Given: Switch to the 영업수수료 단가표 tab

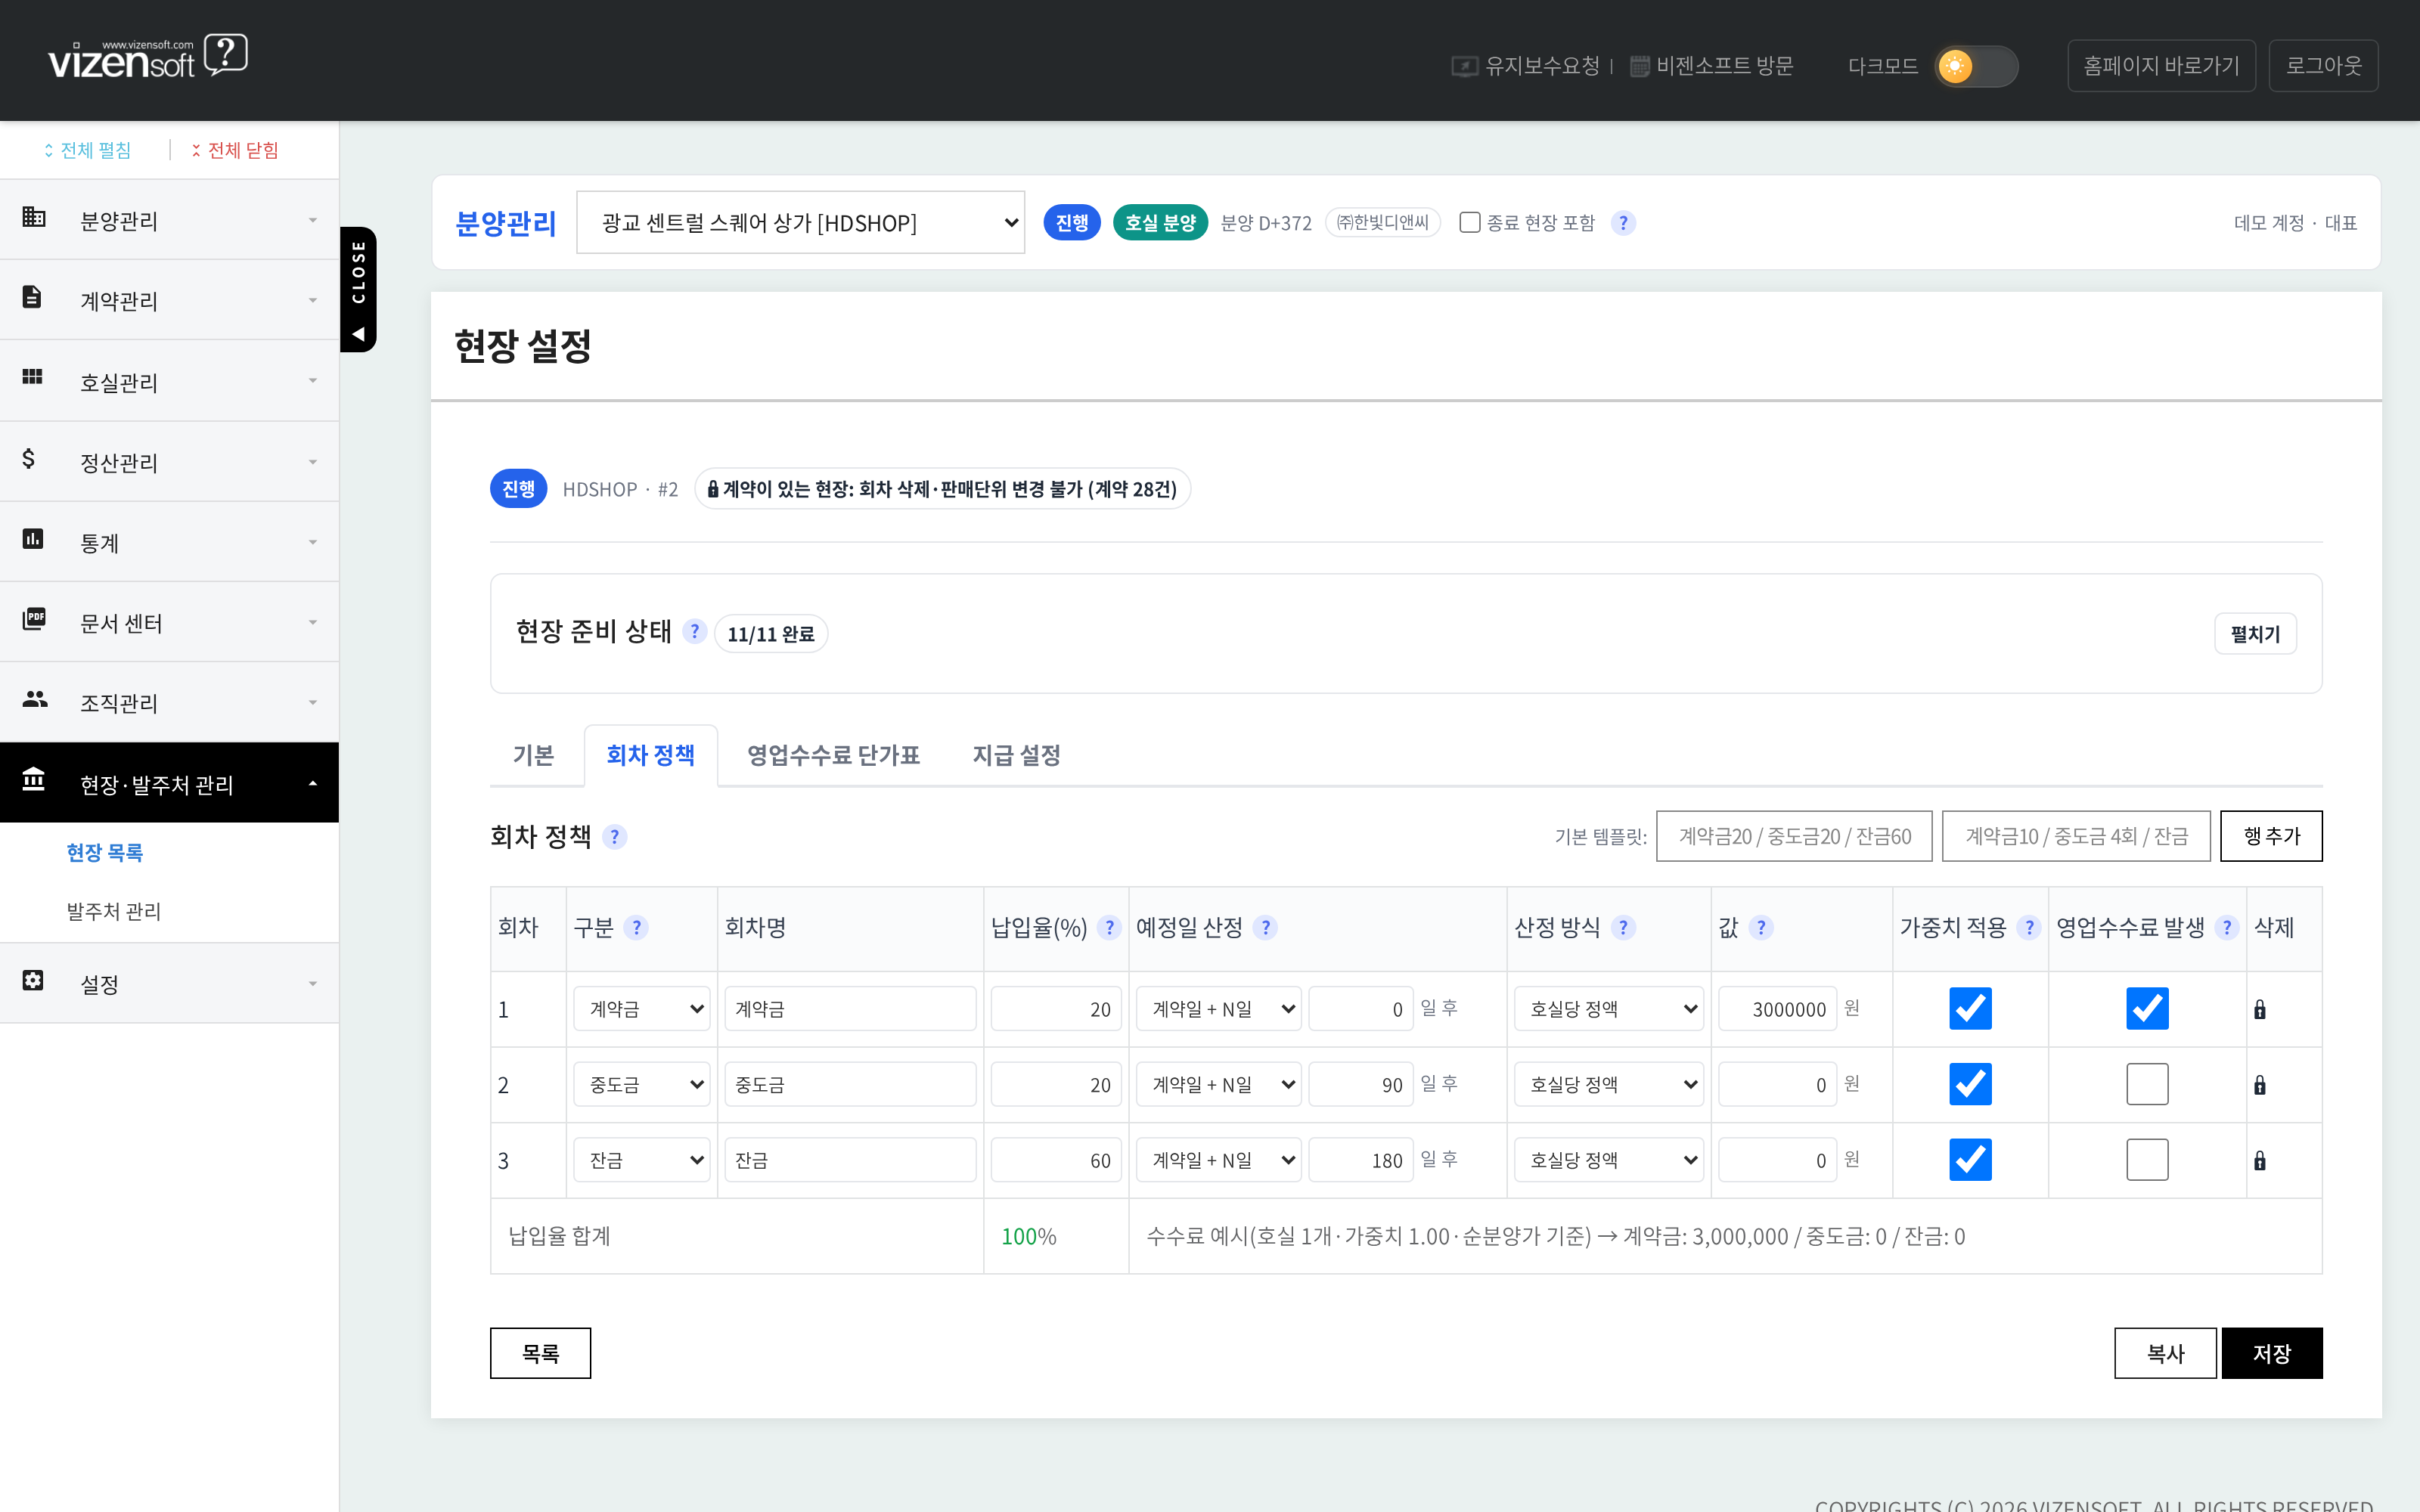Looking at the screenshot, I should [833, 755].
